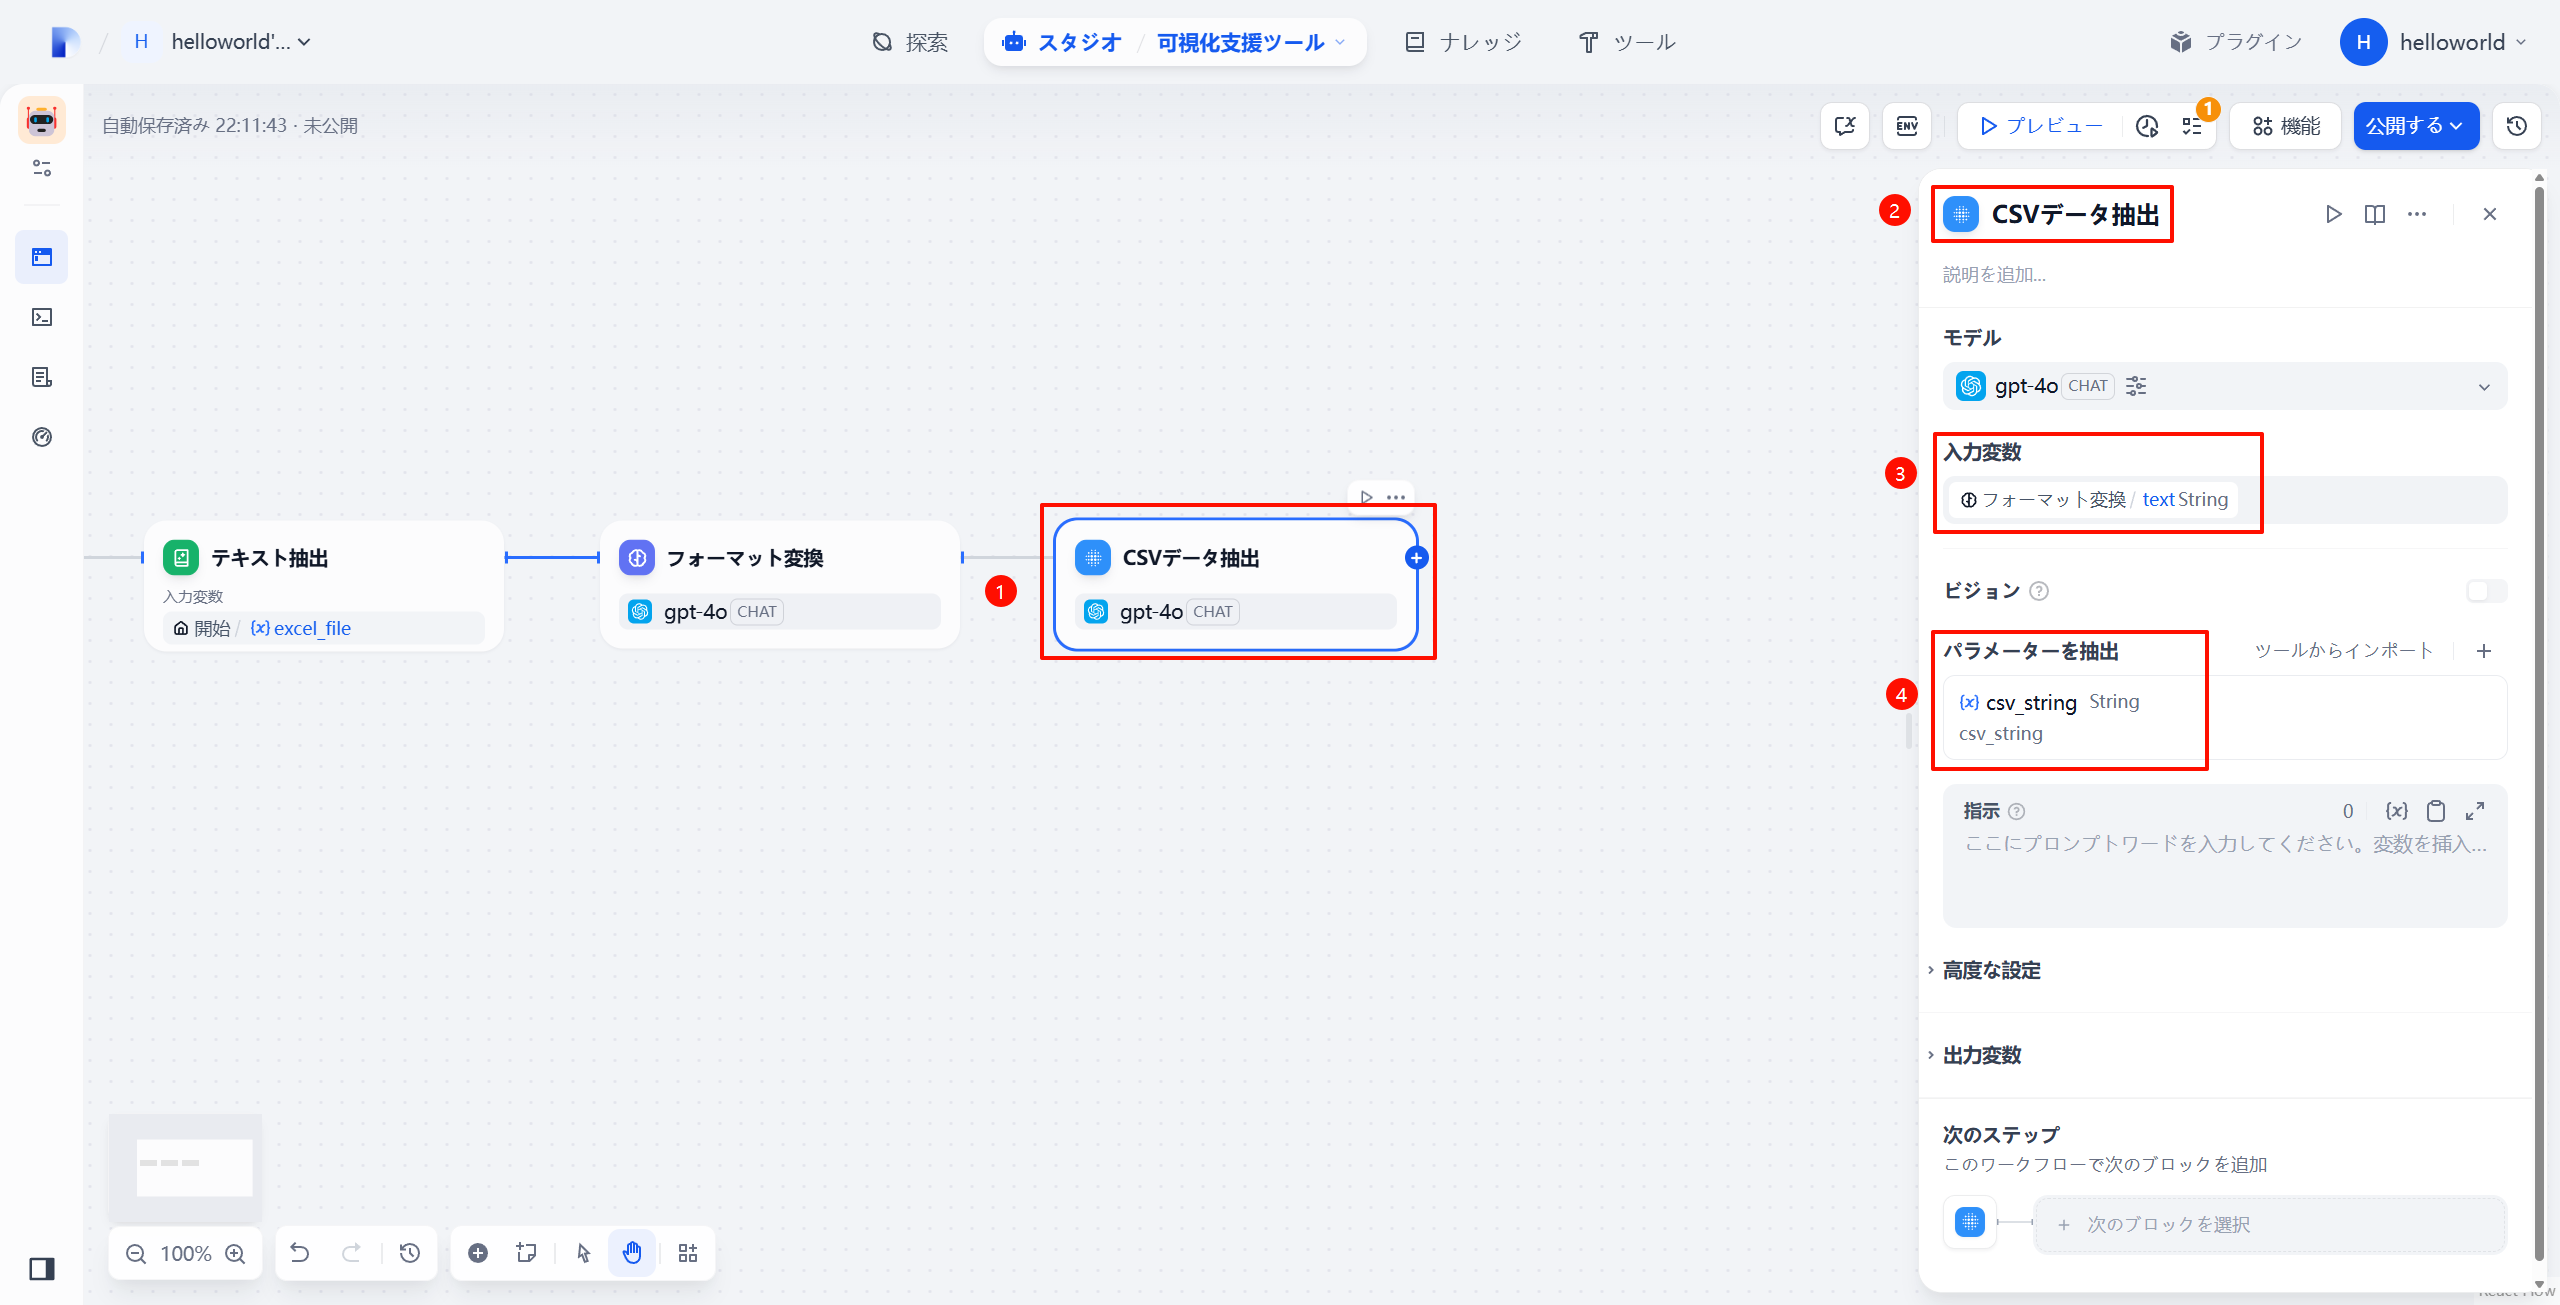Expand the 高度な設定 section
2560x1305 pixels.
click(x=1991, y=970)
